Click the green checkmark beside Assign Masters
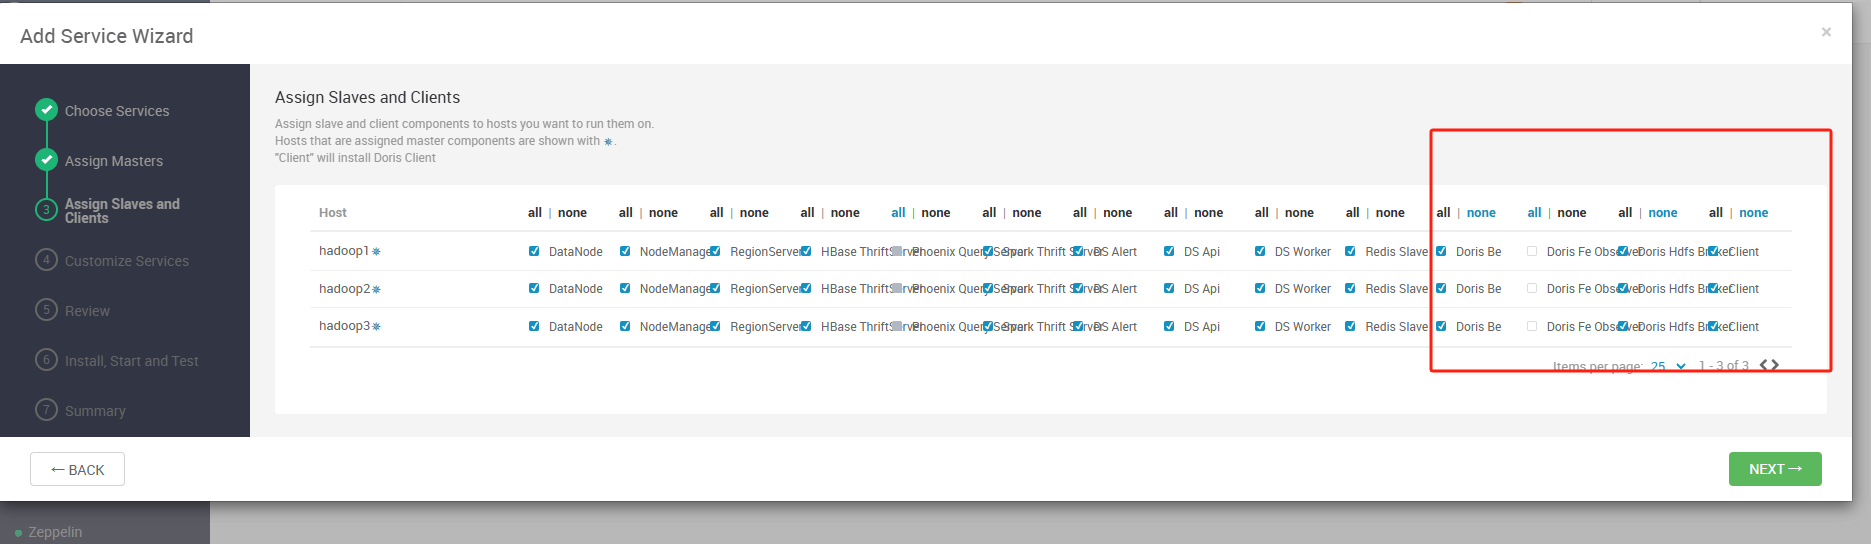This screenshot has height=544, width=1871. tap(46, 160)
